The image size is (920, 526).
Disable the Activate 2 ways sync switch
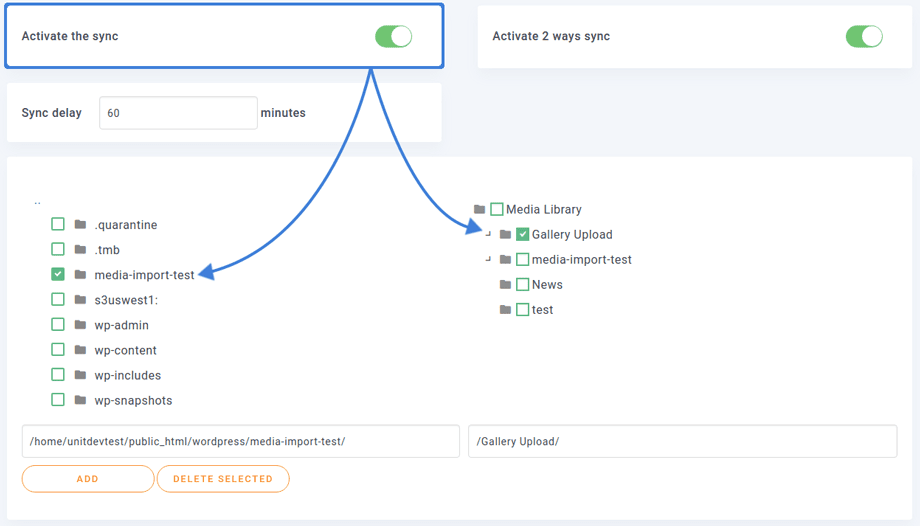(x=864, y=37)
